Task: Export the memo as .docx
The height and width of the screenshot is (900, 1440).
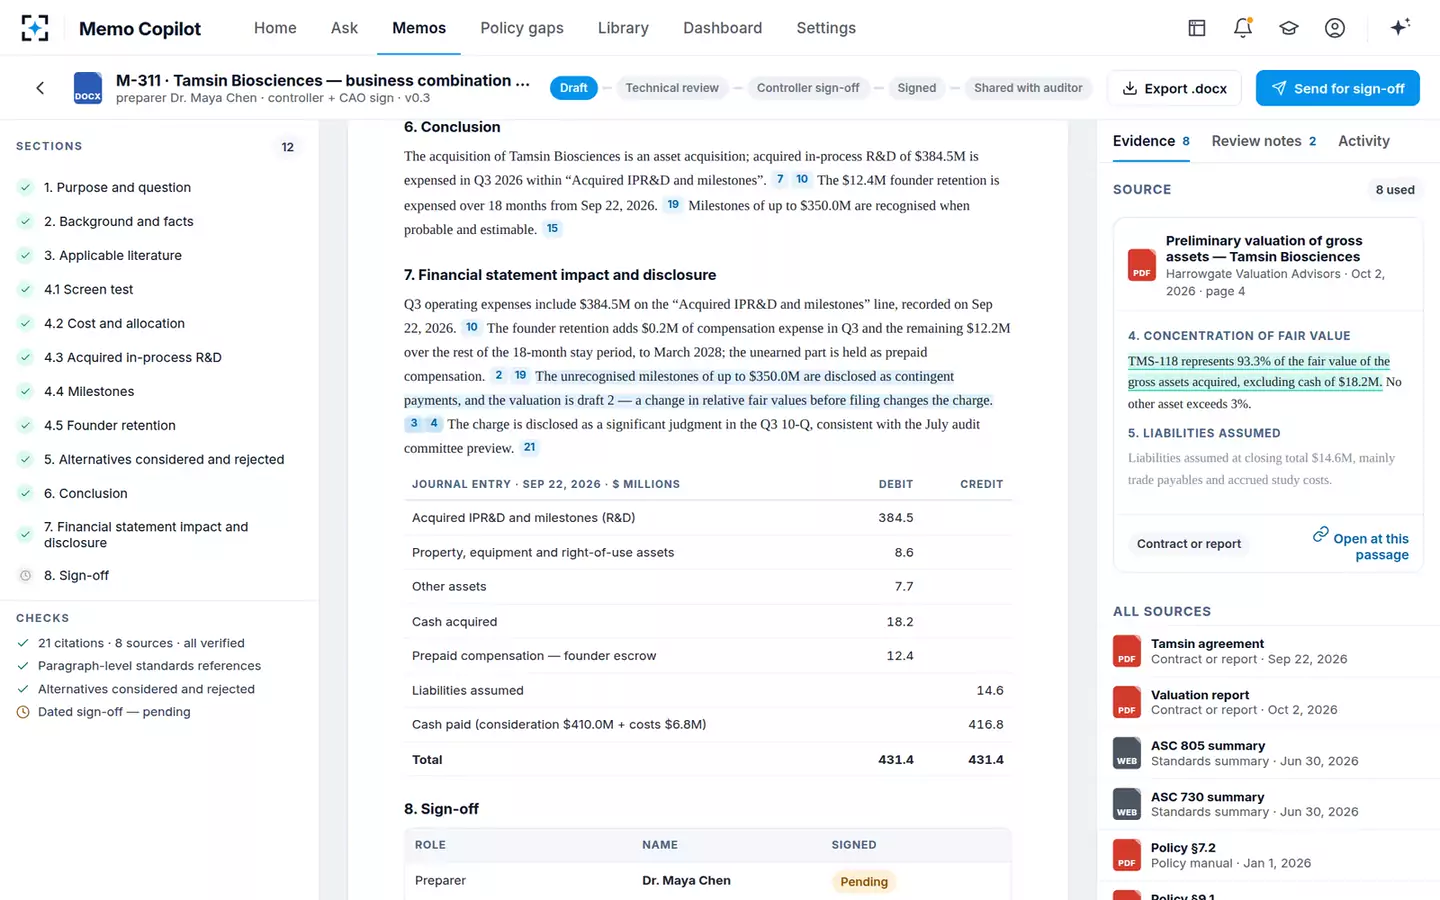Action: tap(1174, 88)
